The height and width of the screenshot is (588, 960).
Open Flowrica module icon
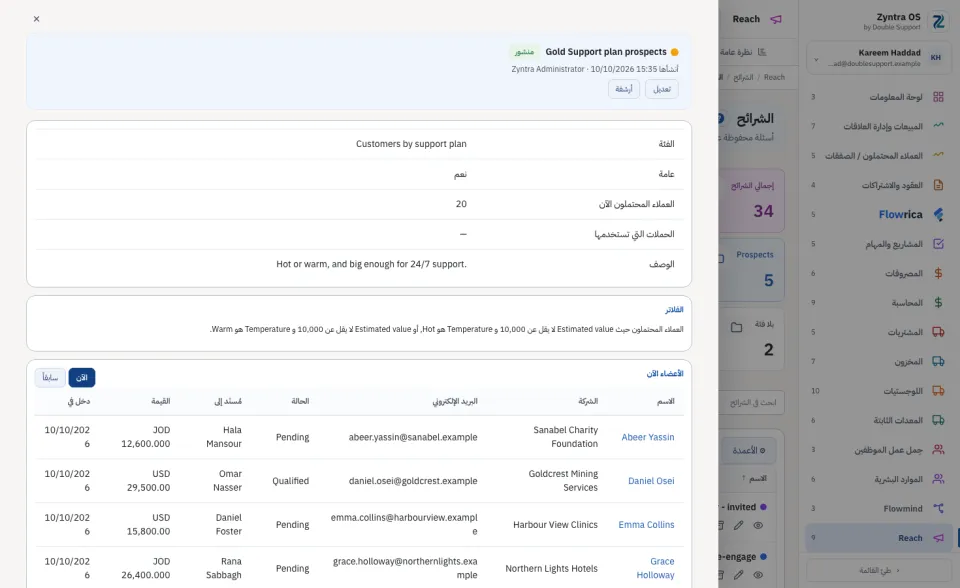point(938,214)
